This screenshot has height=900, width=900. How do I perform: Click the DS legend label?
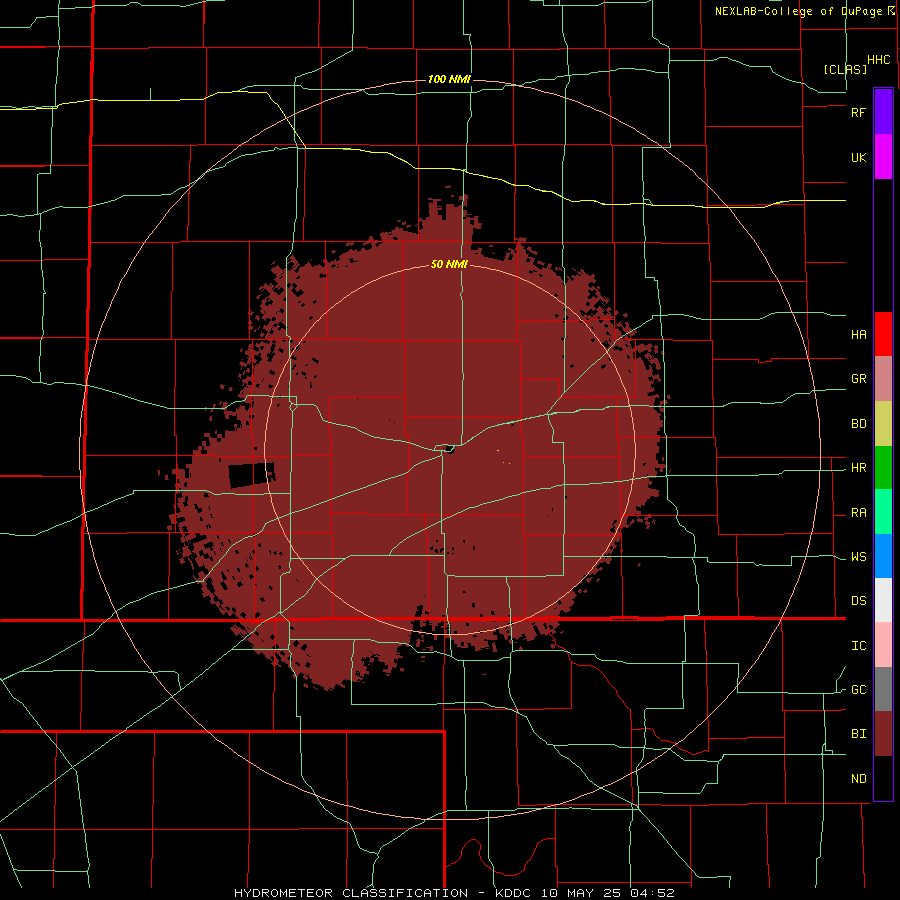point(858,601)
